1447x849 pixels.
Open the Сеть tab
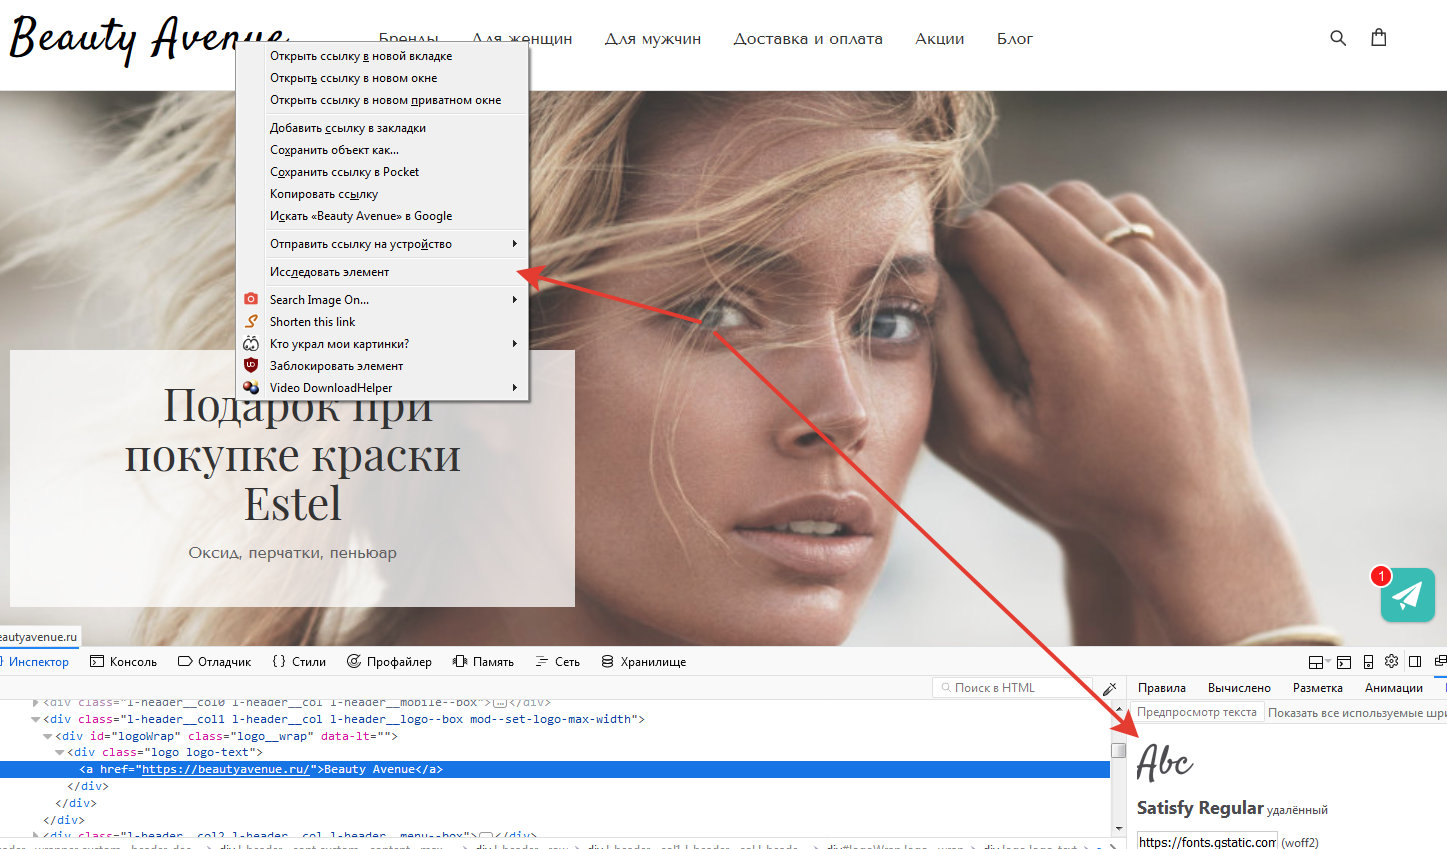[557, 662]
